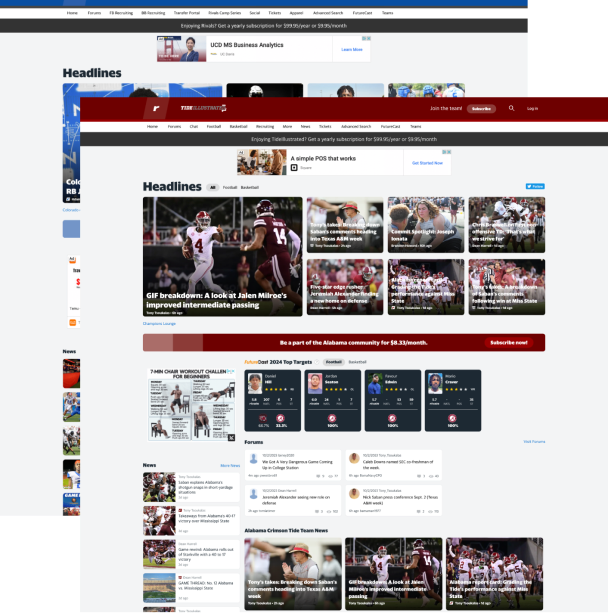Click Daniel Hill's player avatar
This screenshot has height=613, width=608.
tap(256, 383)
